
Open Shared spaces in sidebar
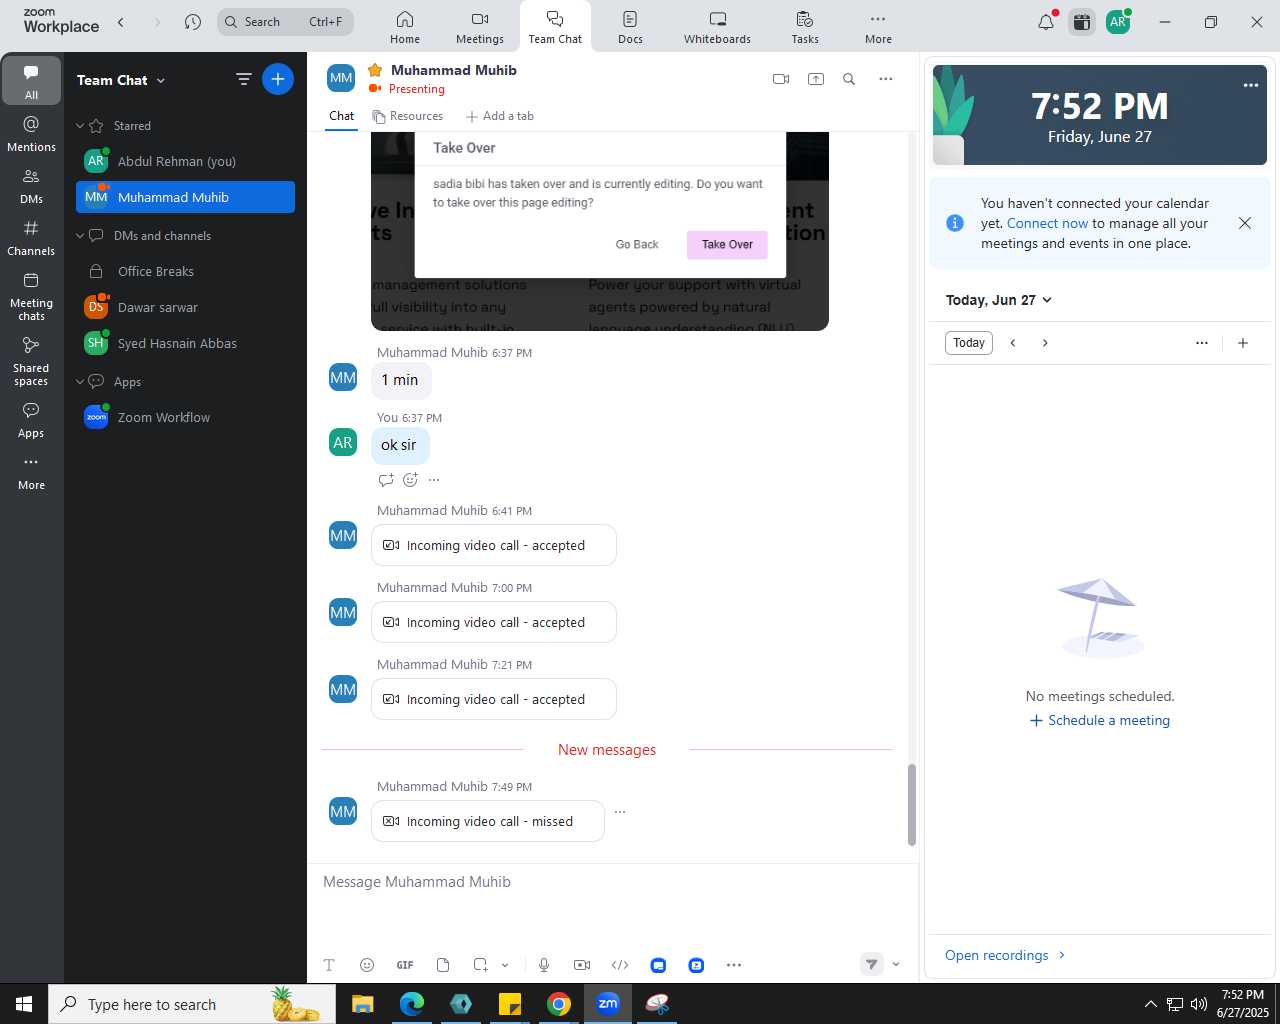pyautogui.click(x=31, y=360)
